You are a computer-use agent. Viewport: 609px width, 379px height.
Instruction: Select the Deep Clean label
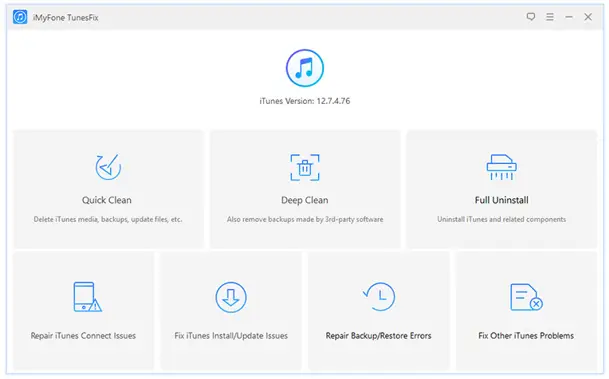(x=305, y=200)
